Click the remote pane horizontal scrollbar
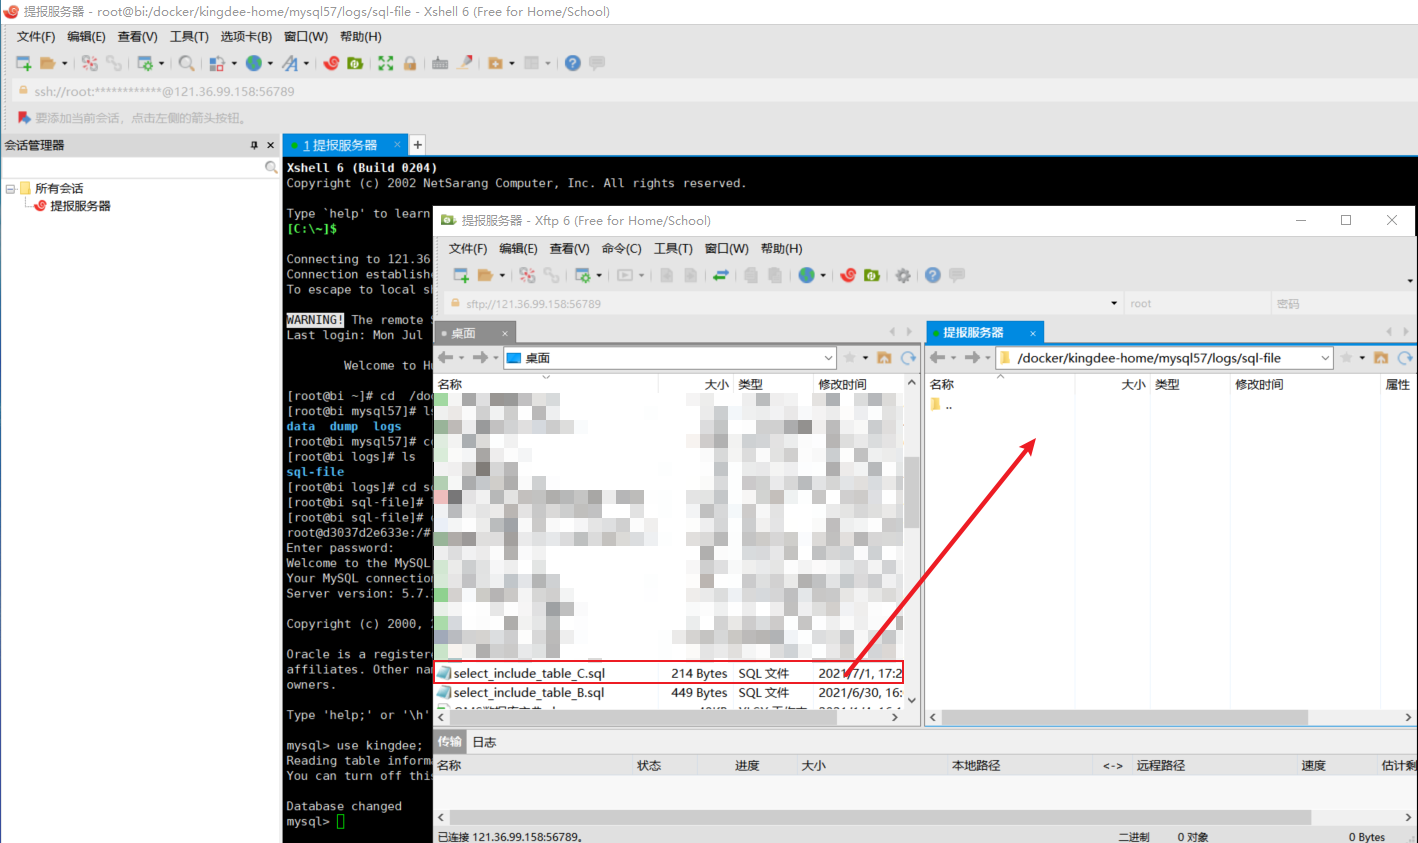This screenshot has width=1418, height=843. click(x=1124, y=717)
